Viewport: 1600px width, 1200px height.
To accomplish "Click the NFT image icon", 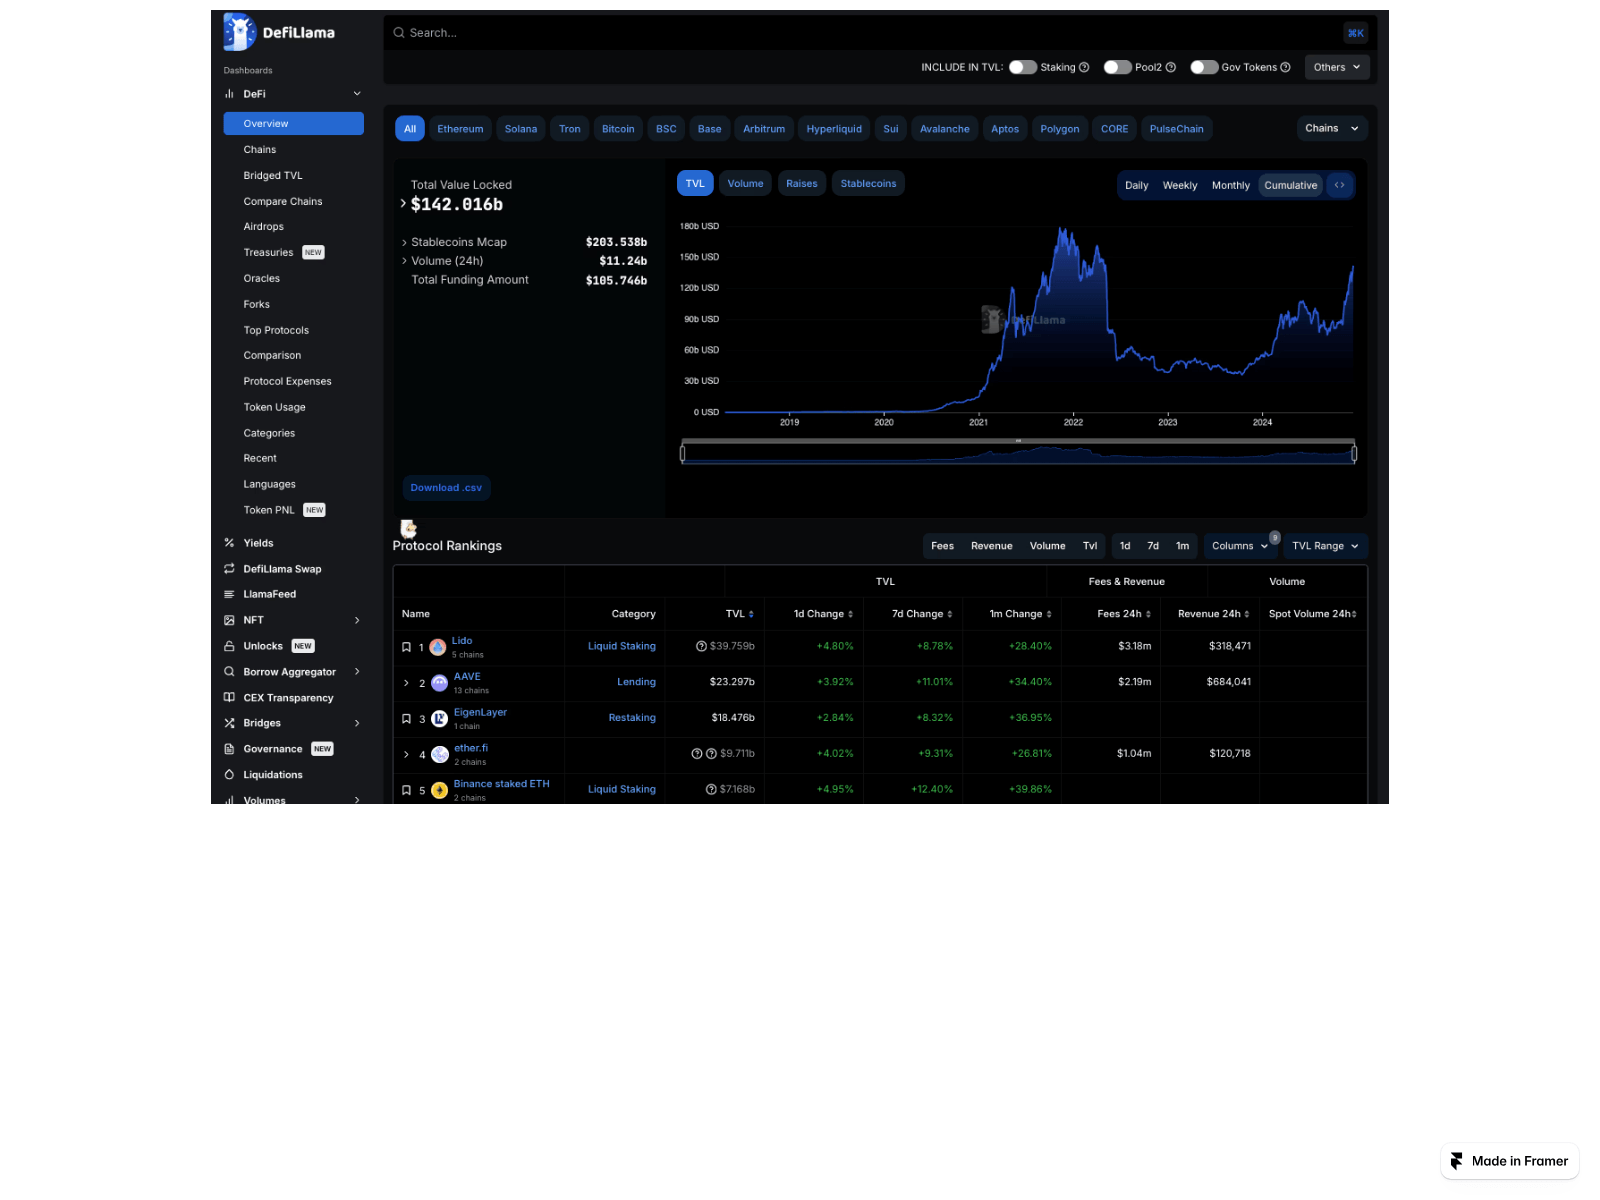I will 229,620.
